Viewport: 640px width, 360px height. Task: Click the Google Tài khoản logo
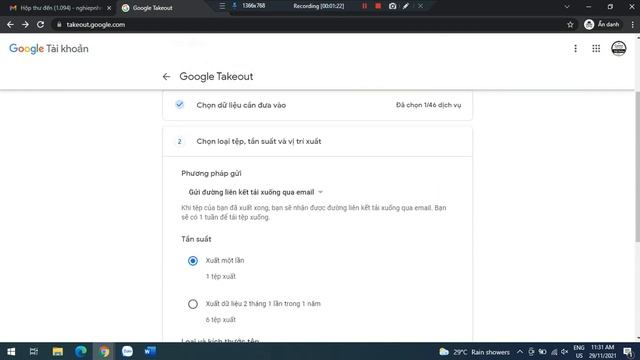click(x=49, y=49)
